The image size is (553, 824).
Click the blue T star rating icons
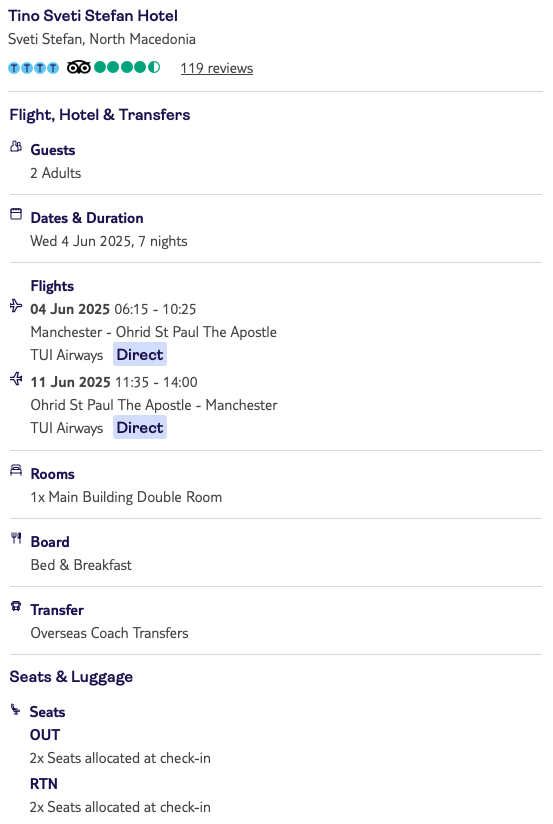coord(34,68)
